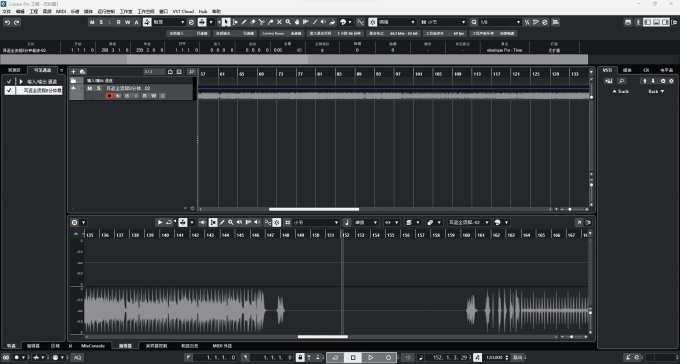Switch to VSTi tab in right zone
This screenshot has height=364, width=680.
pos(608,70)
